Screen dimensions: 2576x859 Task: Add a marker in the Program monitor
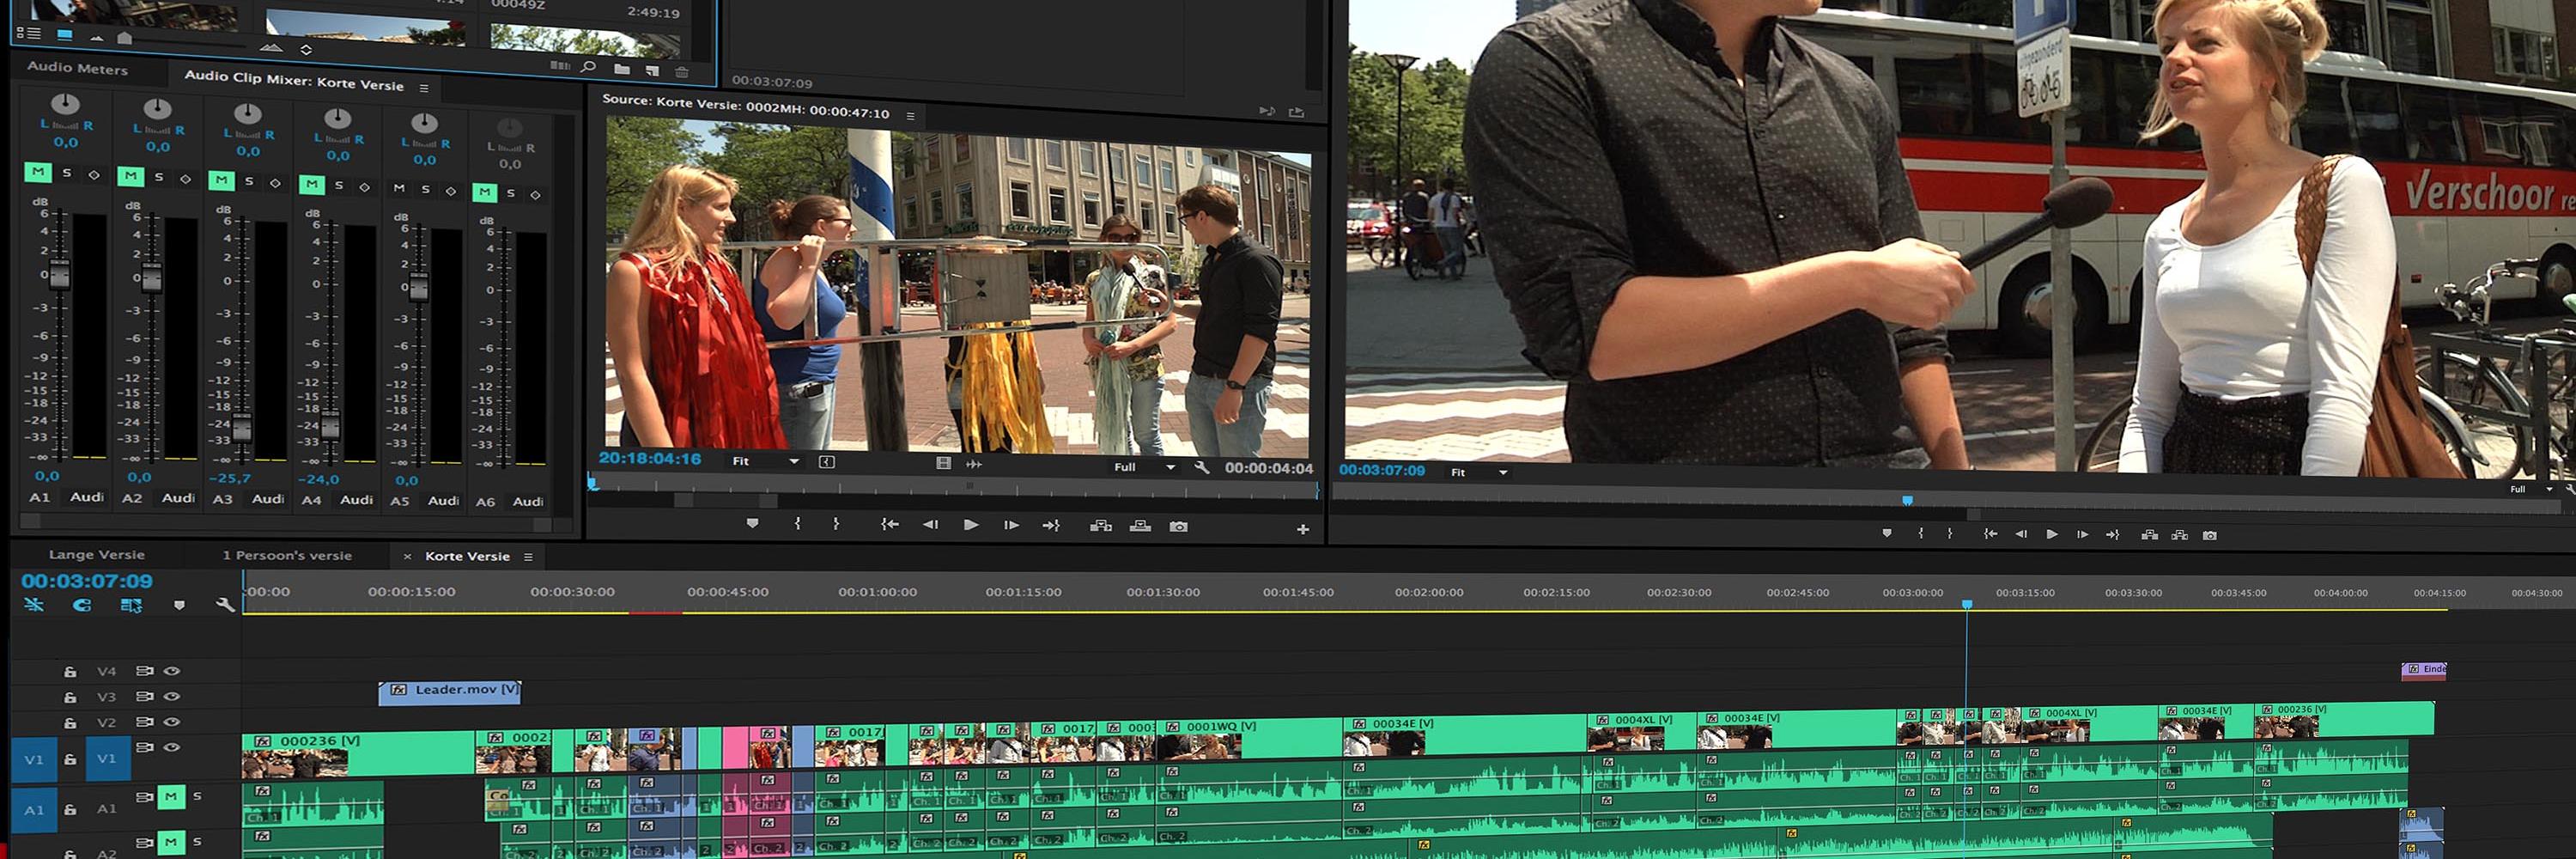click(x=1887, y=533)
